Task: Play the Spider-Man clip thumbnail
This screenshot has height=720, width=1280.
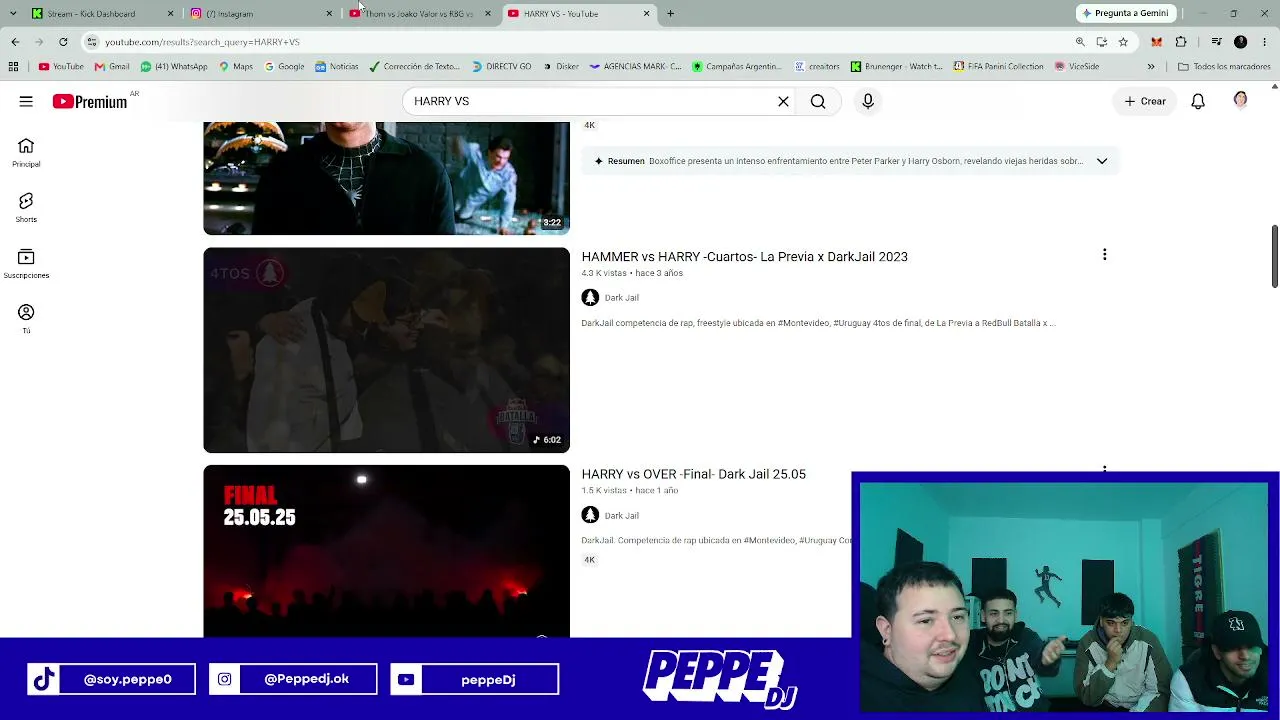Action: point(387,178)
